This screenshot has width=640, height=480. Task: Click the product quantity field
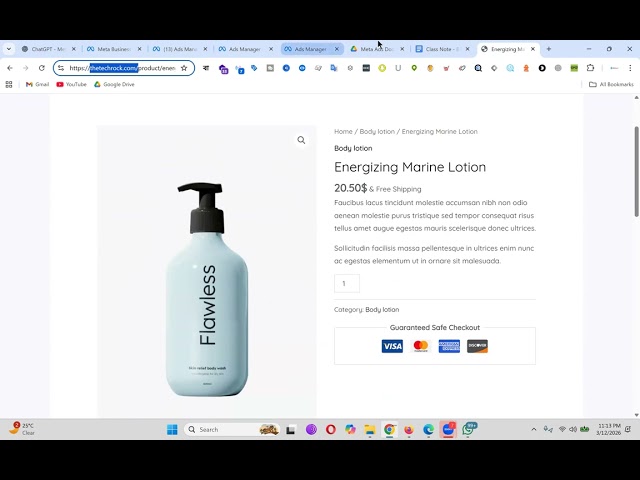pyautogui.click(x=347, y=283)
